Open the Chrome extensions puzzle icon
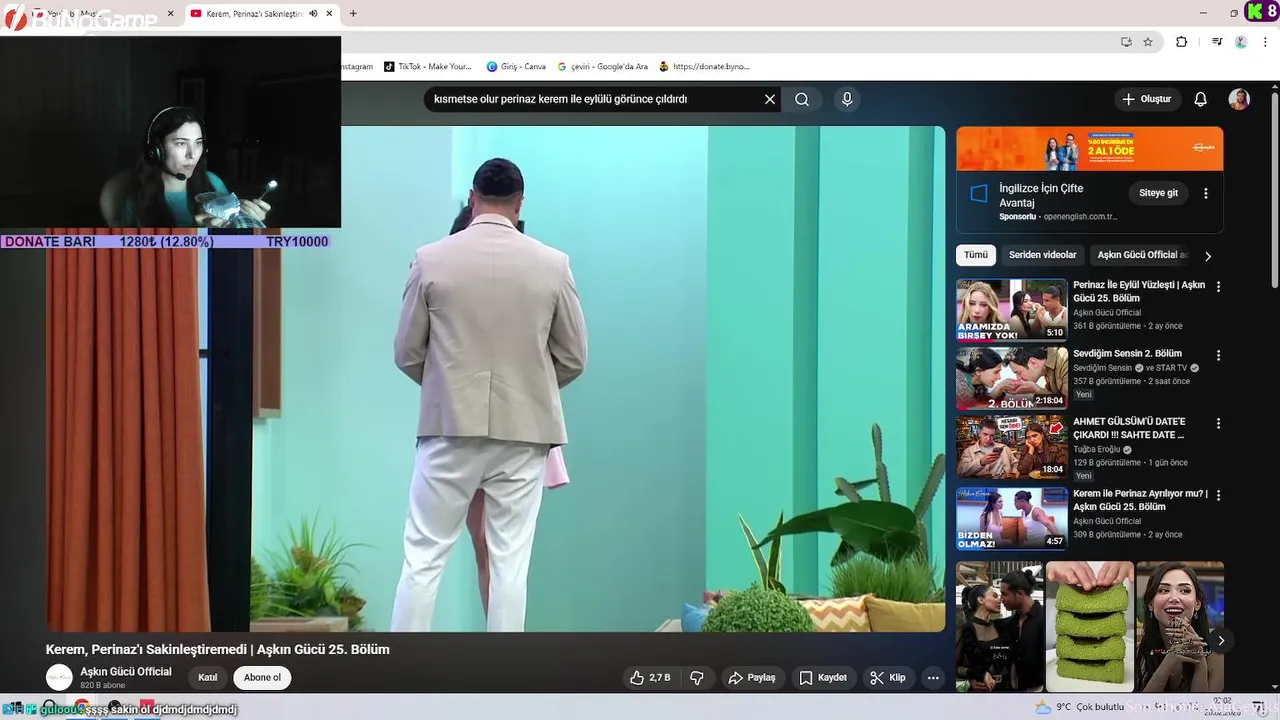1280x720 pixels. click(x=1182, y=42)
